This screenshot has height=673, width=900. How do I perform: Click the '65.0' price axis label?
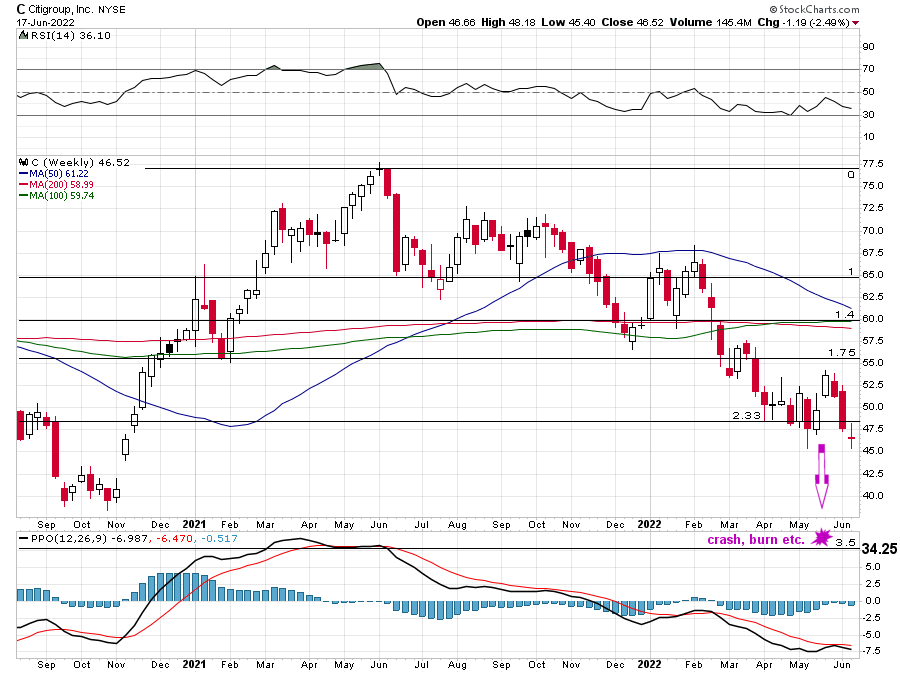pos(872,275)
